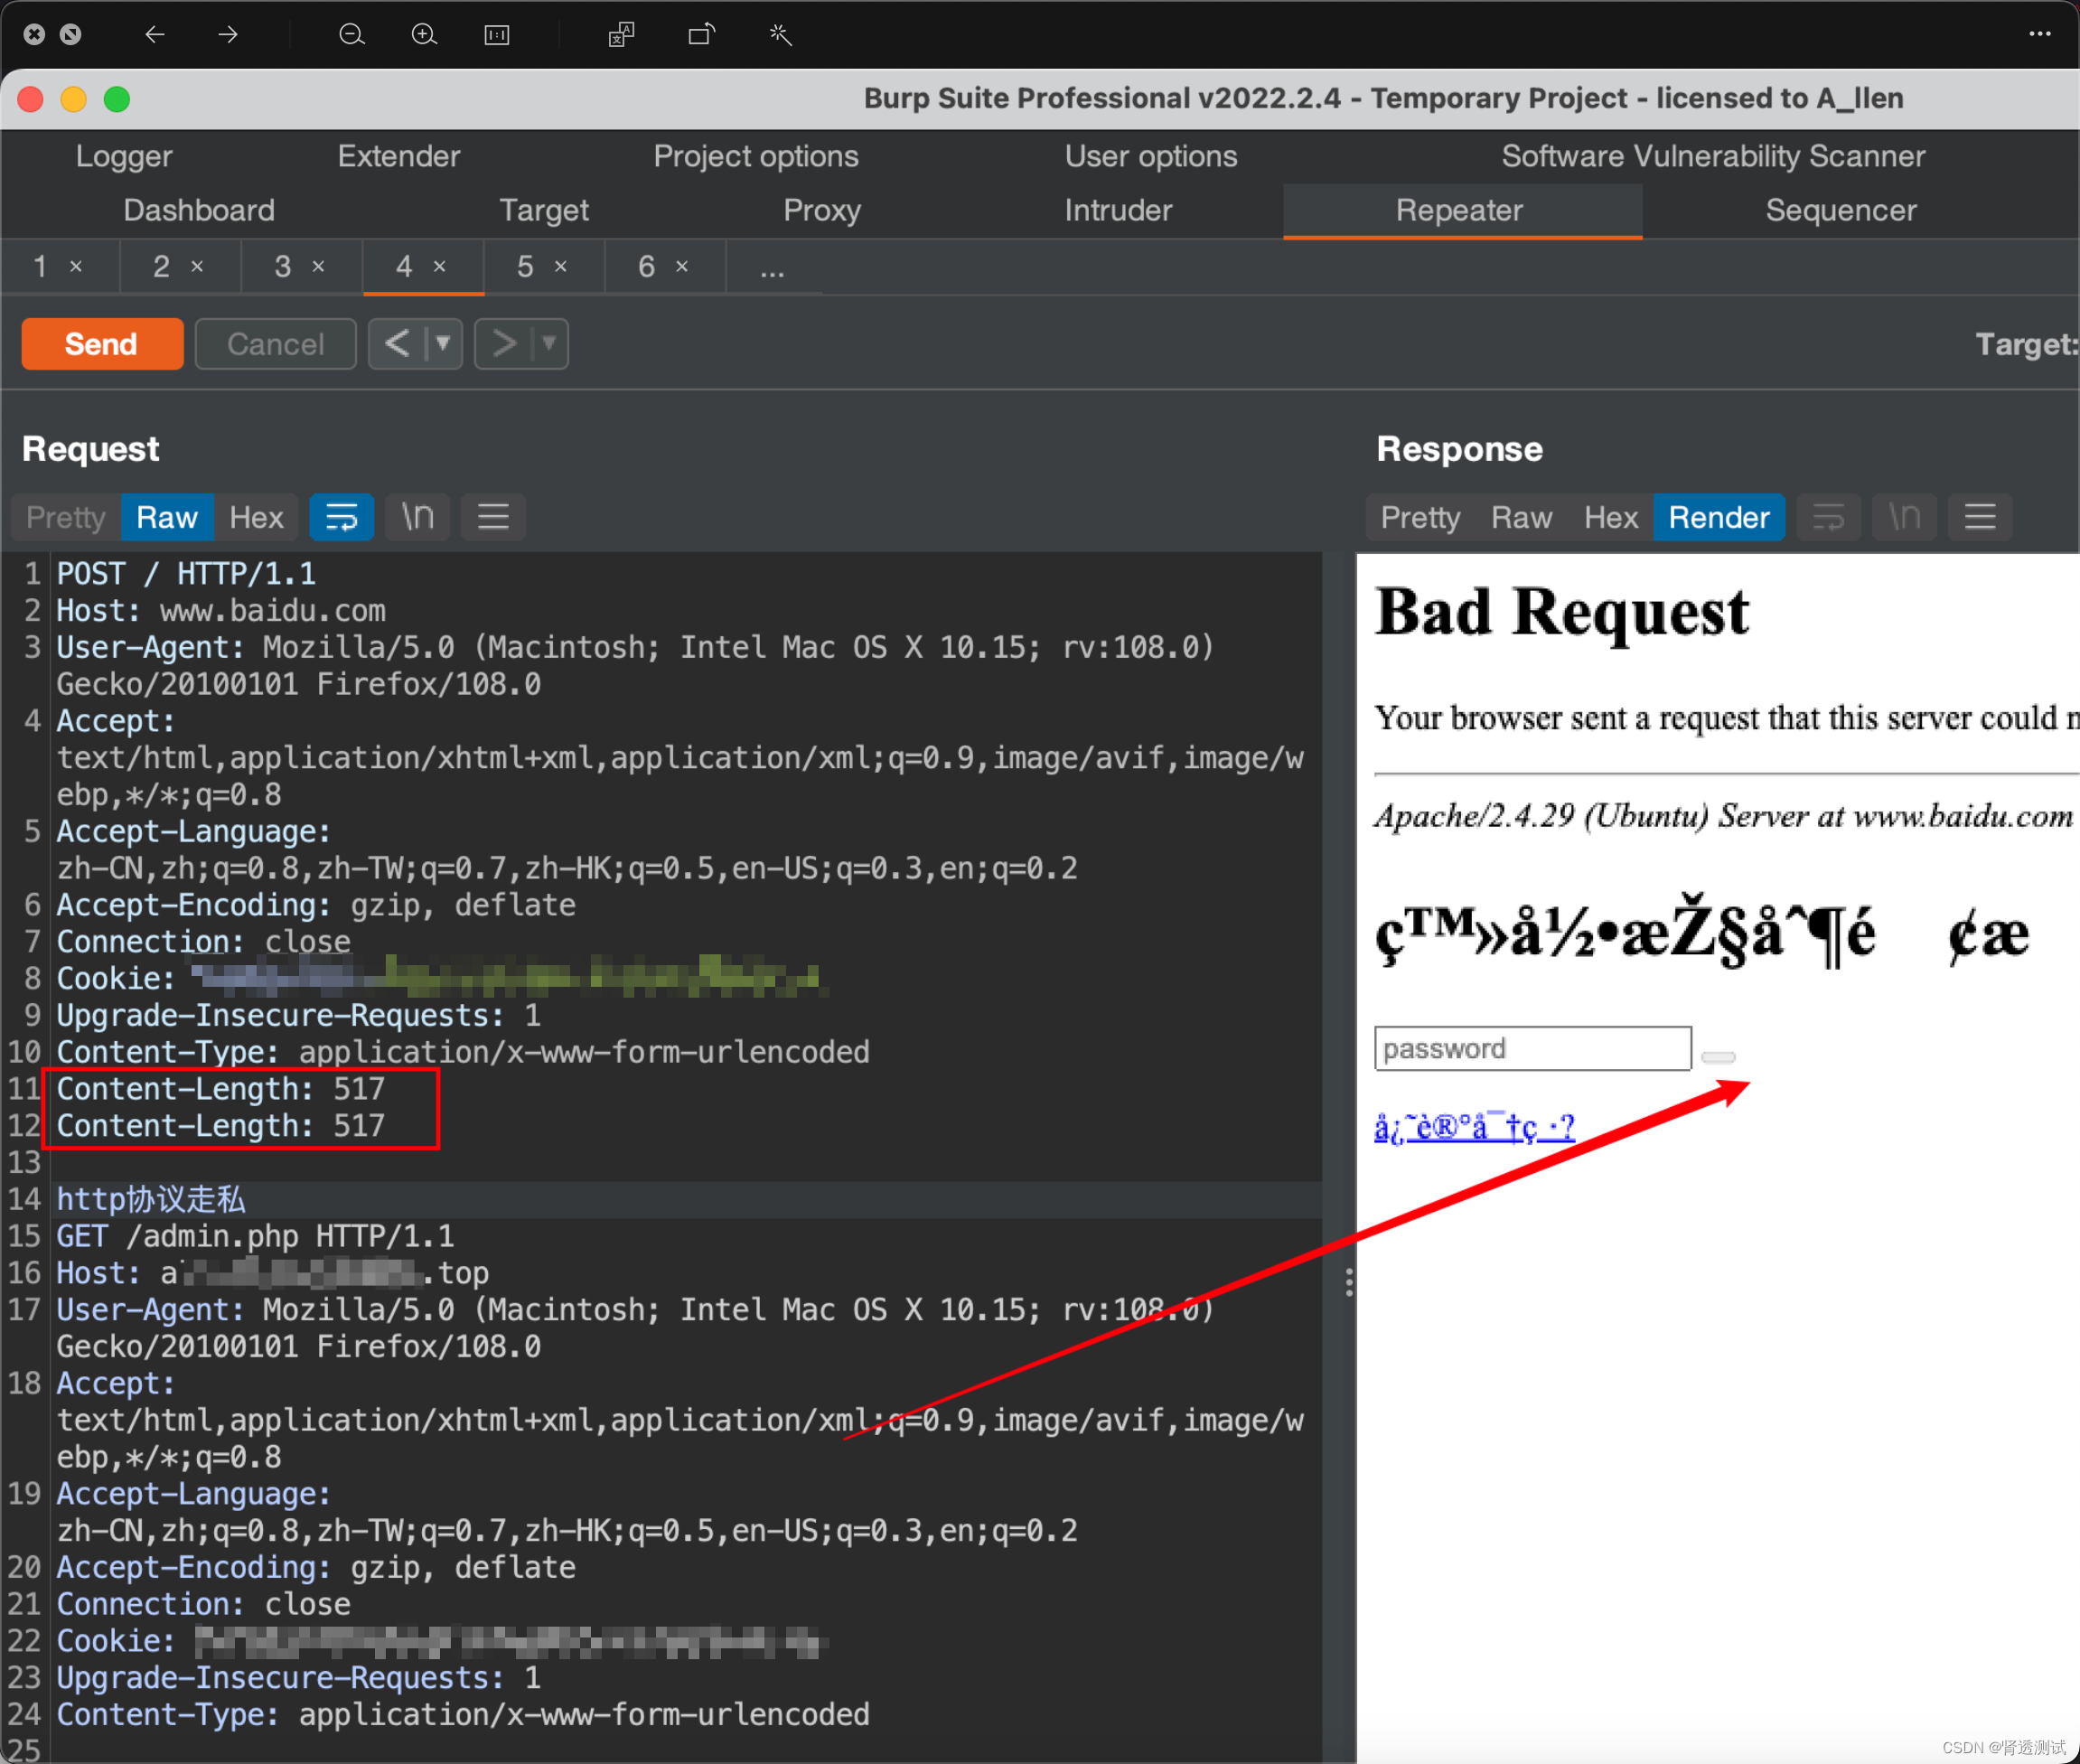Image resolution: width=2080 pixels, height=1764 pixels.
Task: Switch Response view to Pretty
Action: click(x=1420, y=517)
